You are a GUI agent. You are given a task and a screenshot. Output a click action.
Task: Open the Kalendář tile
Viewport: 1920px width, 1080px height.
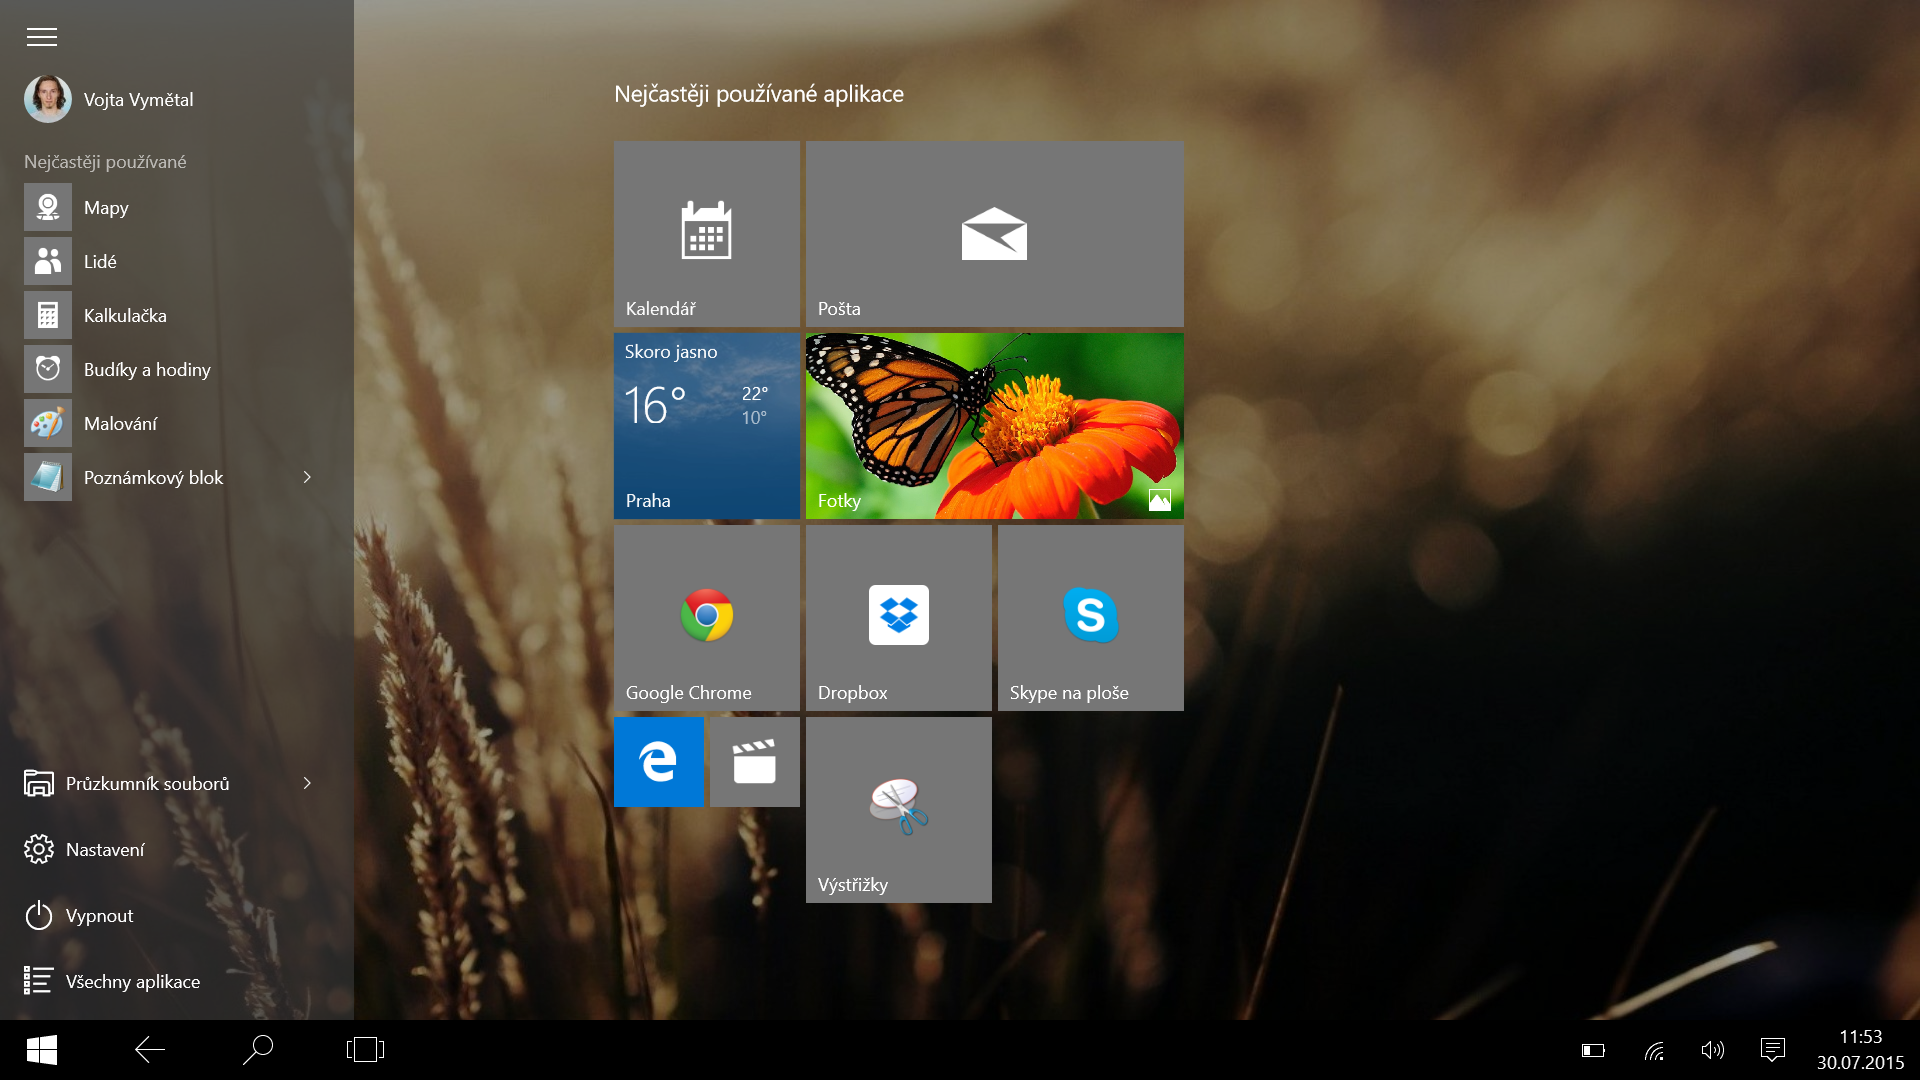706,233
